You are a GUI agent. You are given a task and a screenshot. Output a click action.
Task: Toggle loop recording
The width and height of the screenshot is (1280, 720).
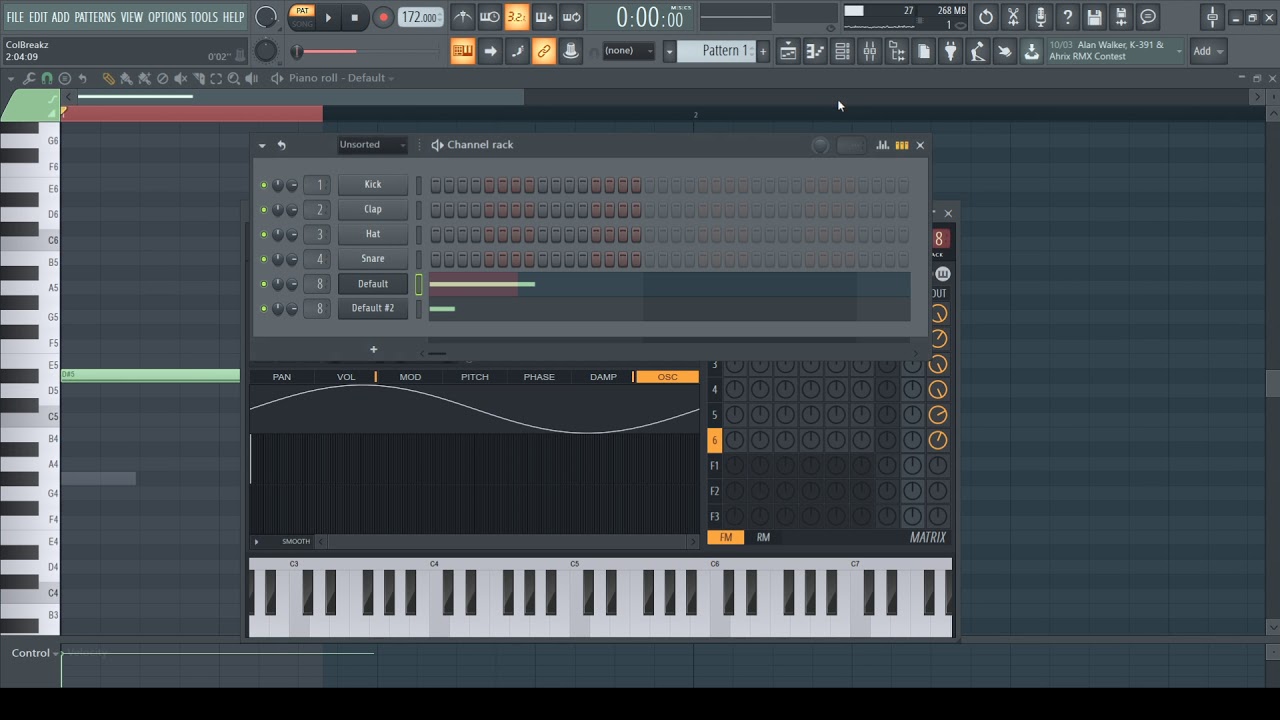pos(571,17)
